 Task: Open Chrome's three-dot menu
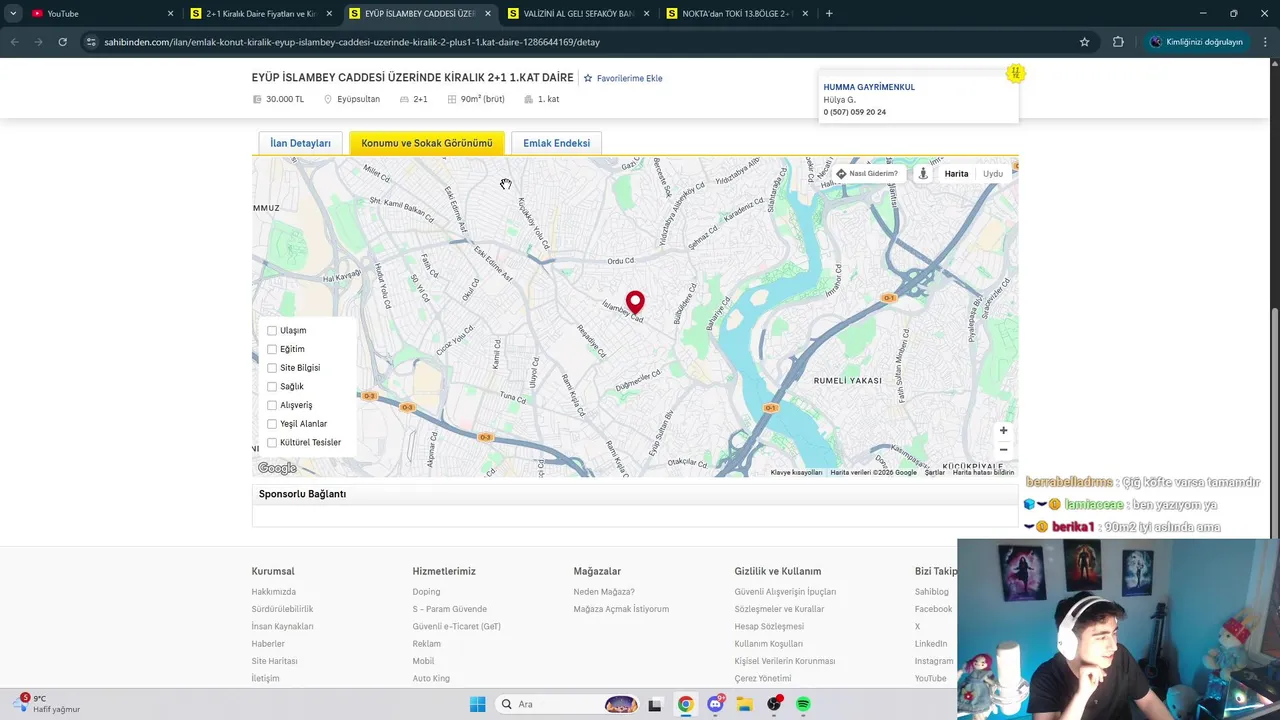click(1265, 42)
